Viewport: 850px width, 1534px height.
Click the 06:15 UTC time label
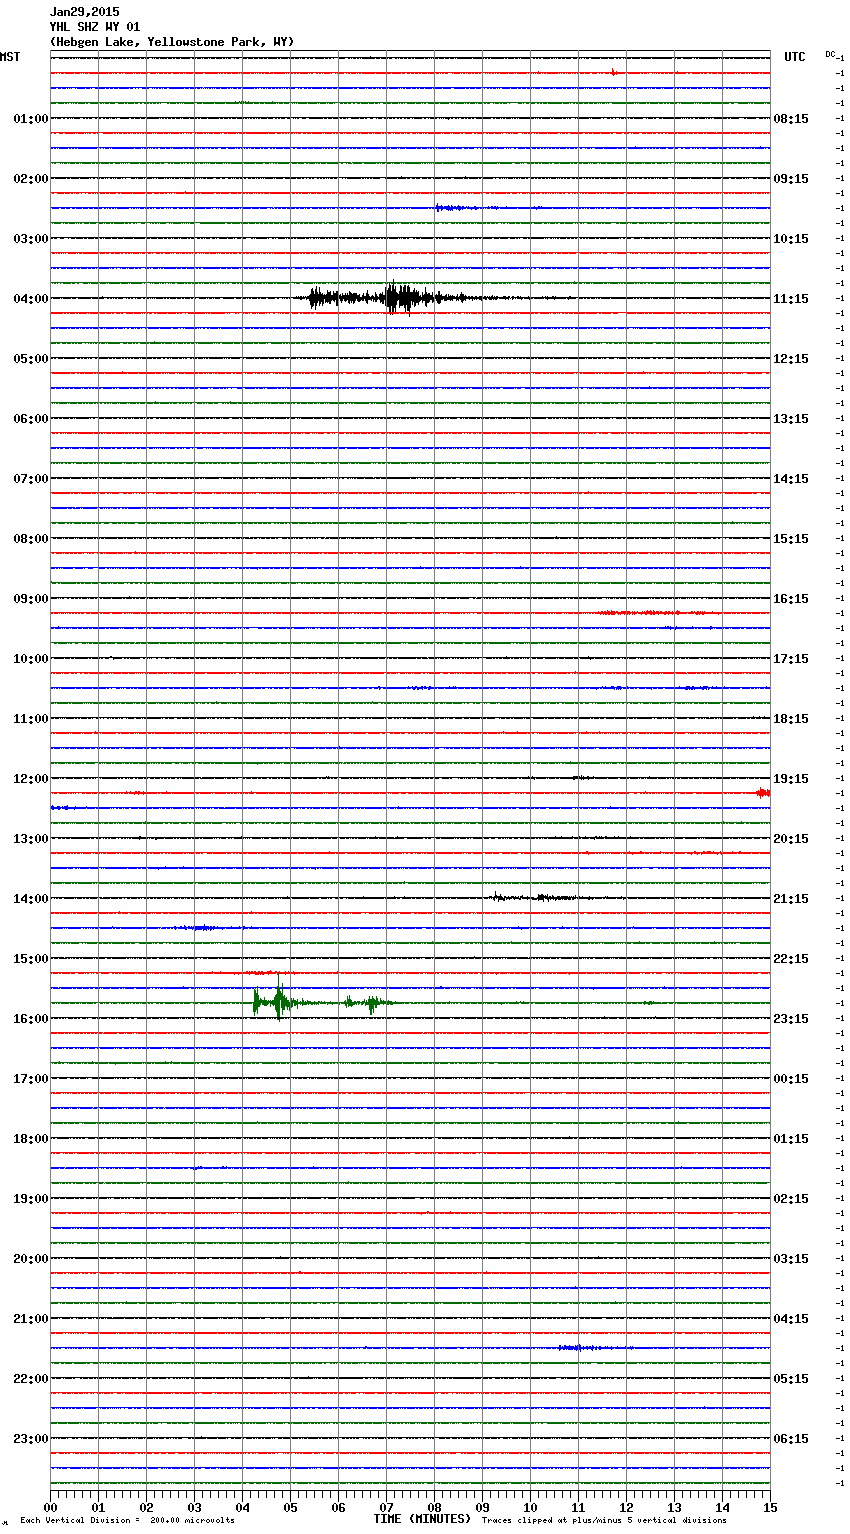[791, 1439]
